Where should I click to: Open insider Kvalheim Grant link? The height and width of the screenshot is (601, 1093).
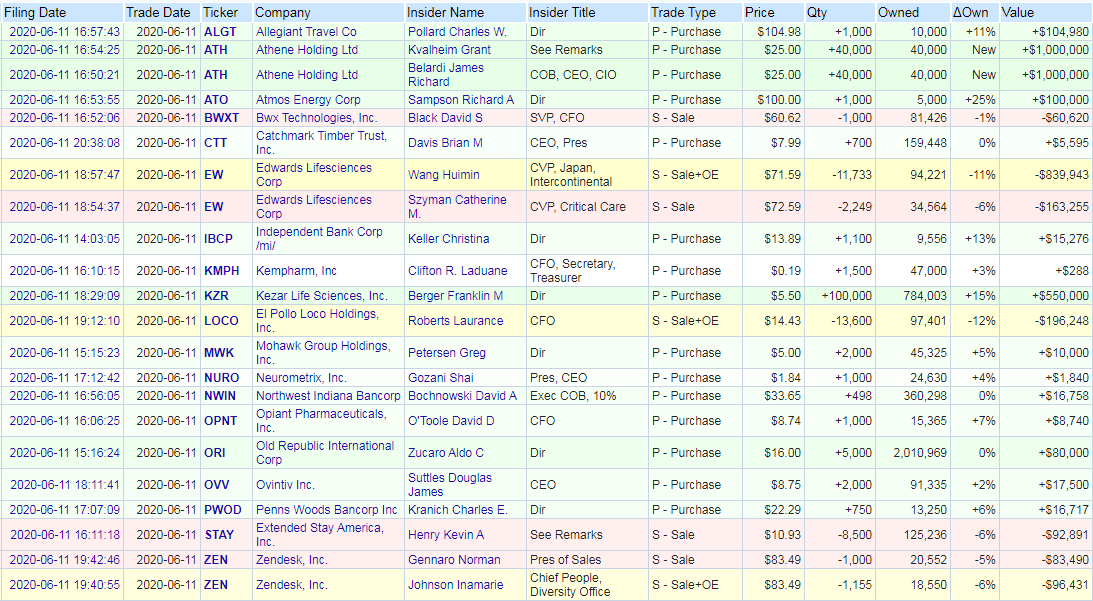(449, 50)
